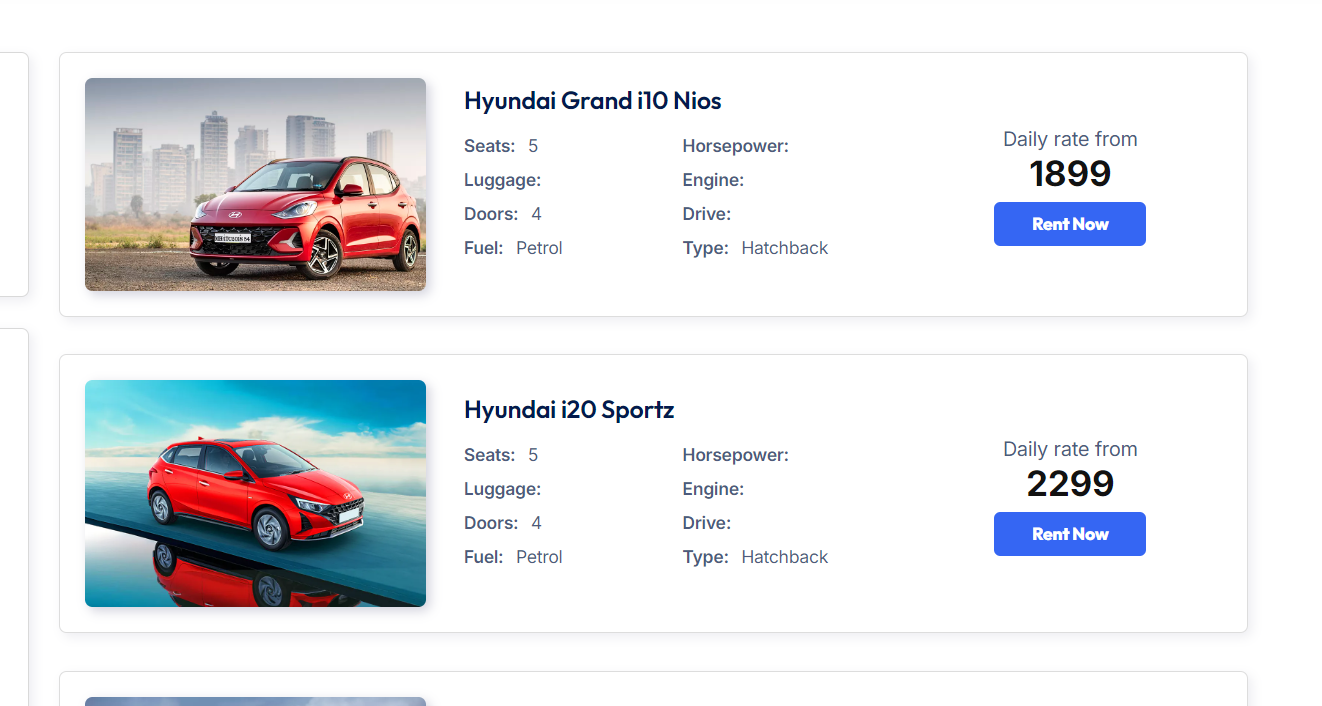Click the partially visible third car image

(255, 701)
